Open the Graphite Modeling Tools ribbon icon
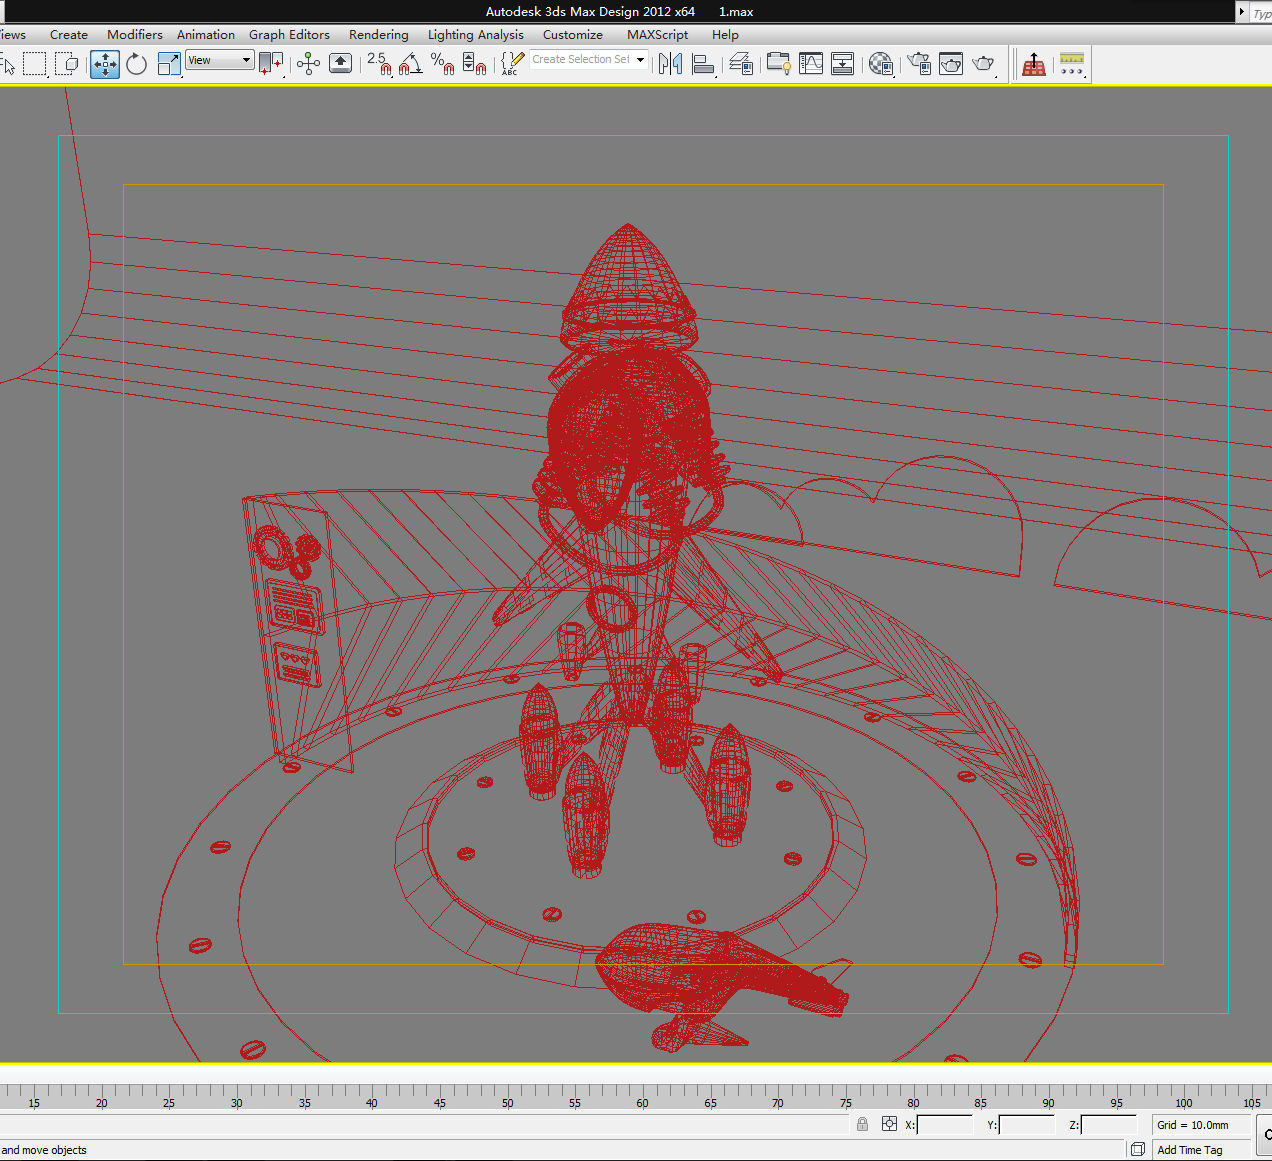The image size is (1272, 1161). (779, 64)
